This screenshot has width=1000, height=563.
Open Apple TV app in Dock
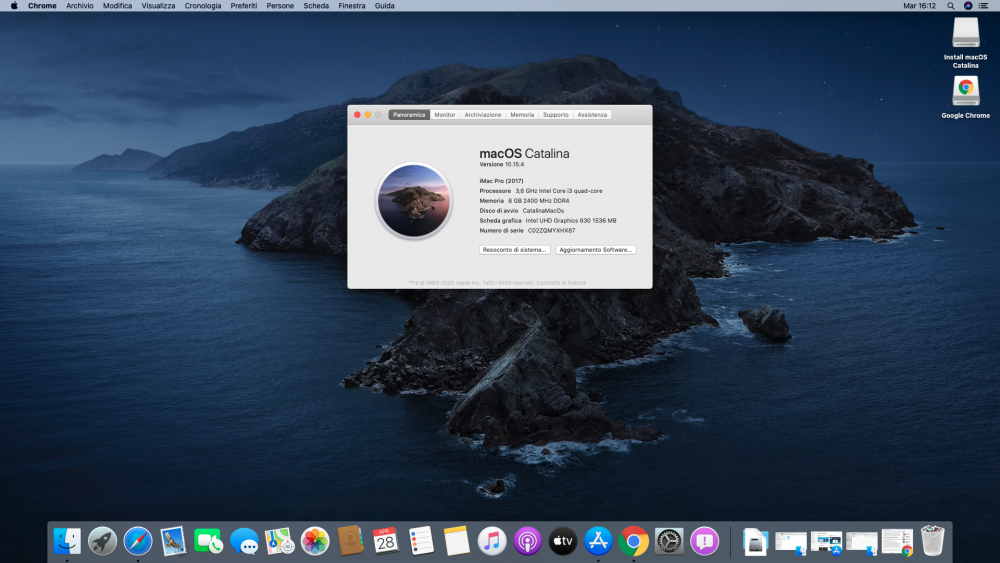tap(562, 541)
